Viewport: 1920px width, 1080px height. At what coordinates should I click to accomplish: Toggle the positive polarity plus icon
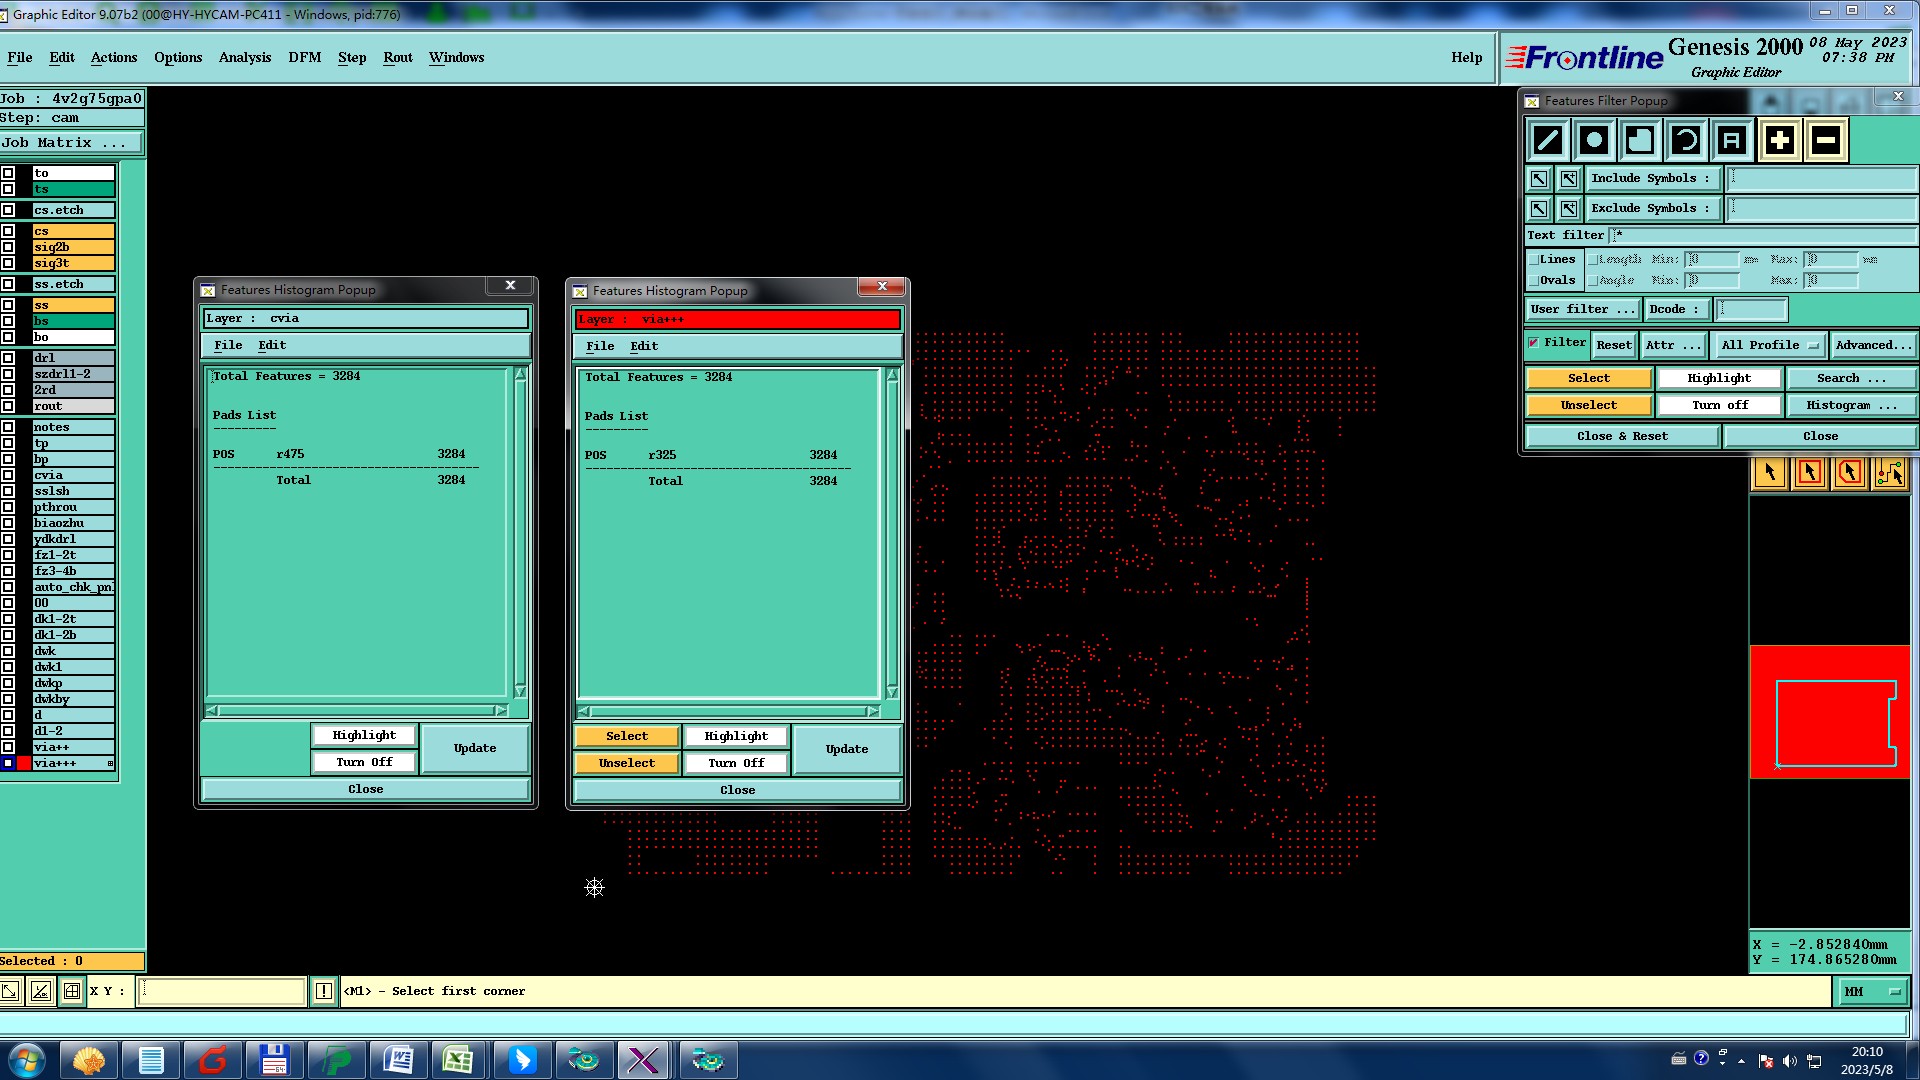point(1780,140)
